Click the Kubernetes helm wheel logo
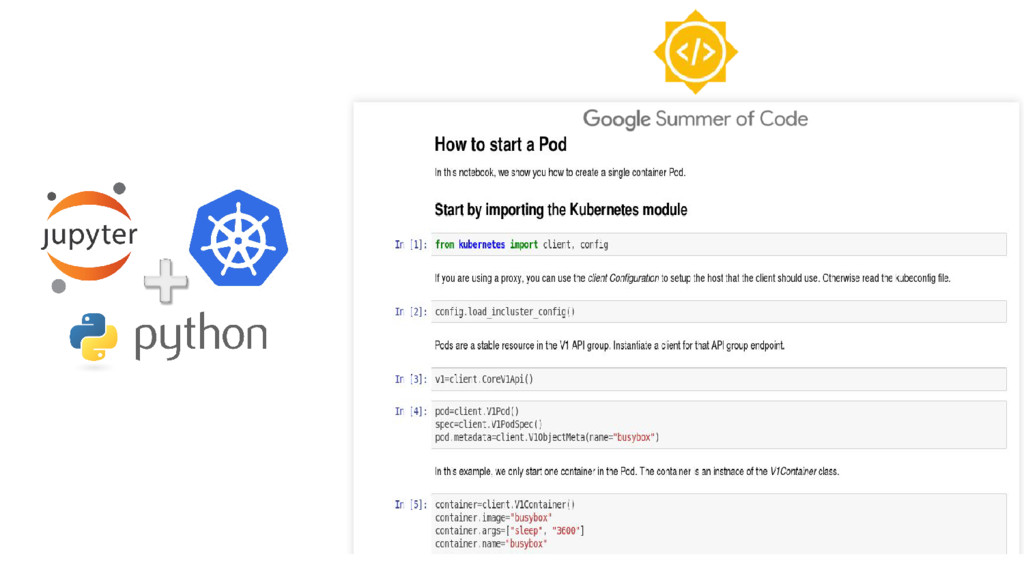Screen dimensions: 1024x576 click(x=238, y=238)
